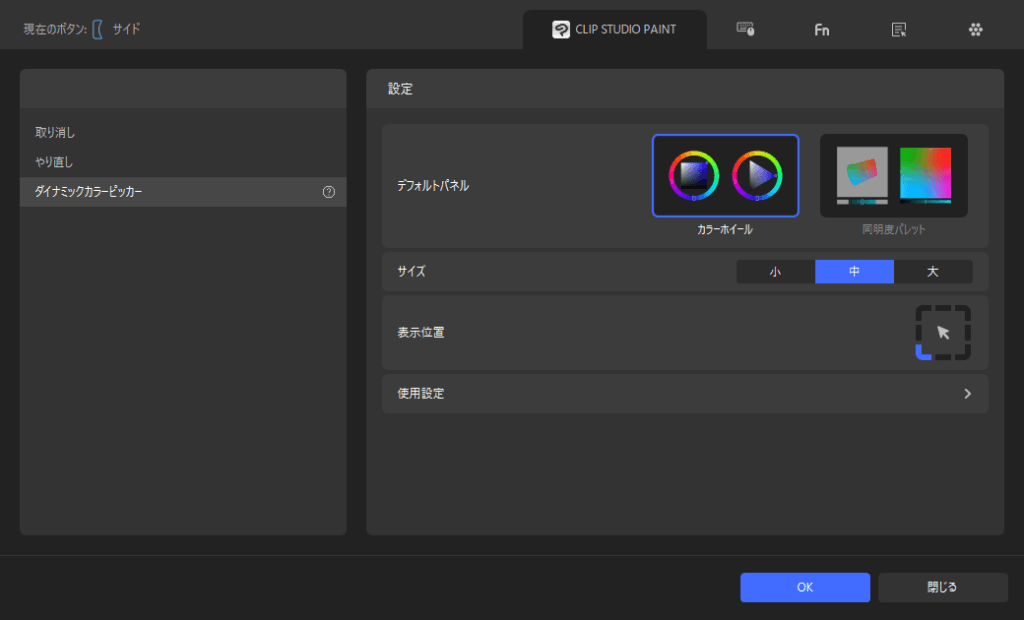
Task: Click the help icon next to ダイナミックカラーピッカー
Action: tap(329, 192)
